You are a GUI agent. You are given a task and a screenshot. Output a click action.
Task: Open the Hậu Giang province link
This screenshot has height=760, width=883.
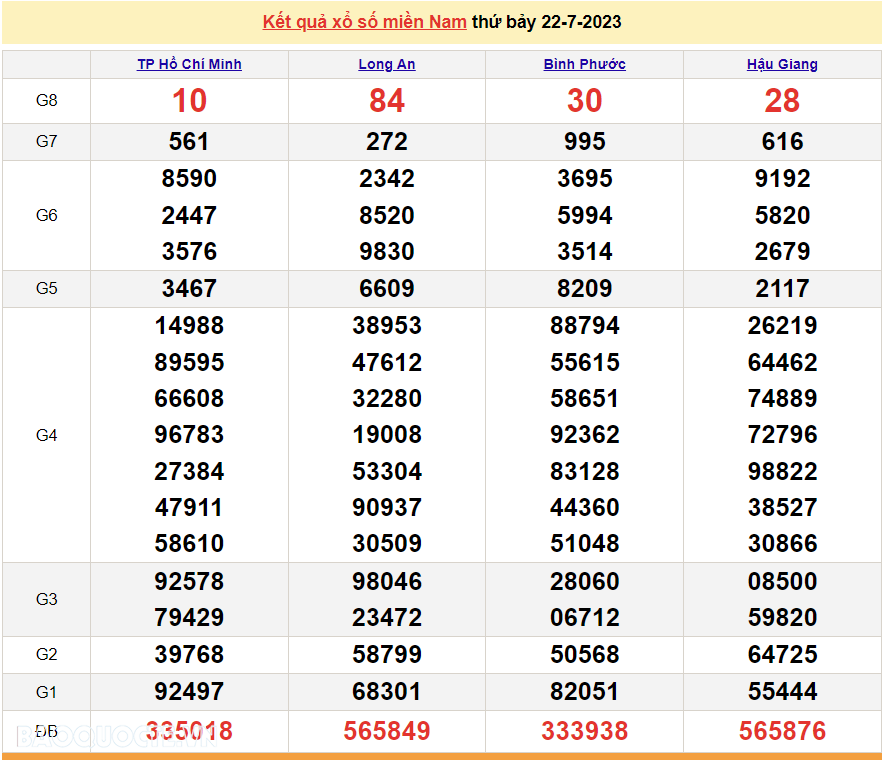(782, 64)
